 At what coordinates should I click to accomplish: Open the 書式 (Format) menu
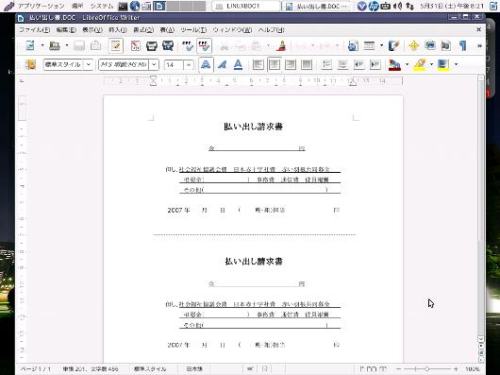tap(143, 30)
